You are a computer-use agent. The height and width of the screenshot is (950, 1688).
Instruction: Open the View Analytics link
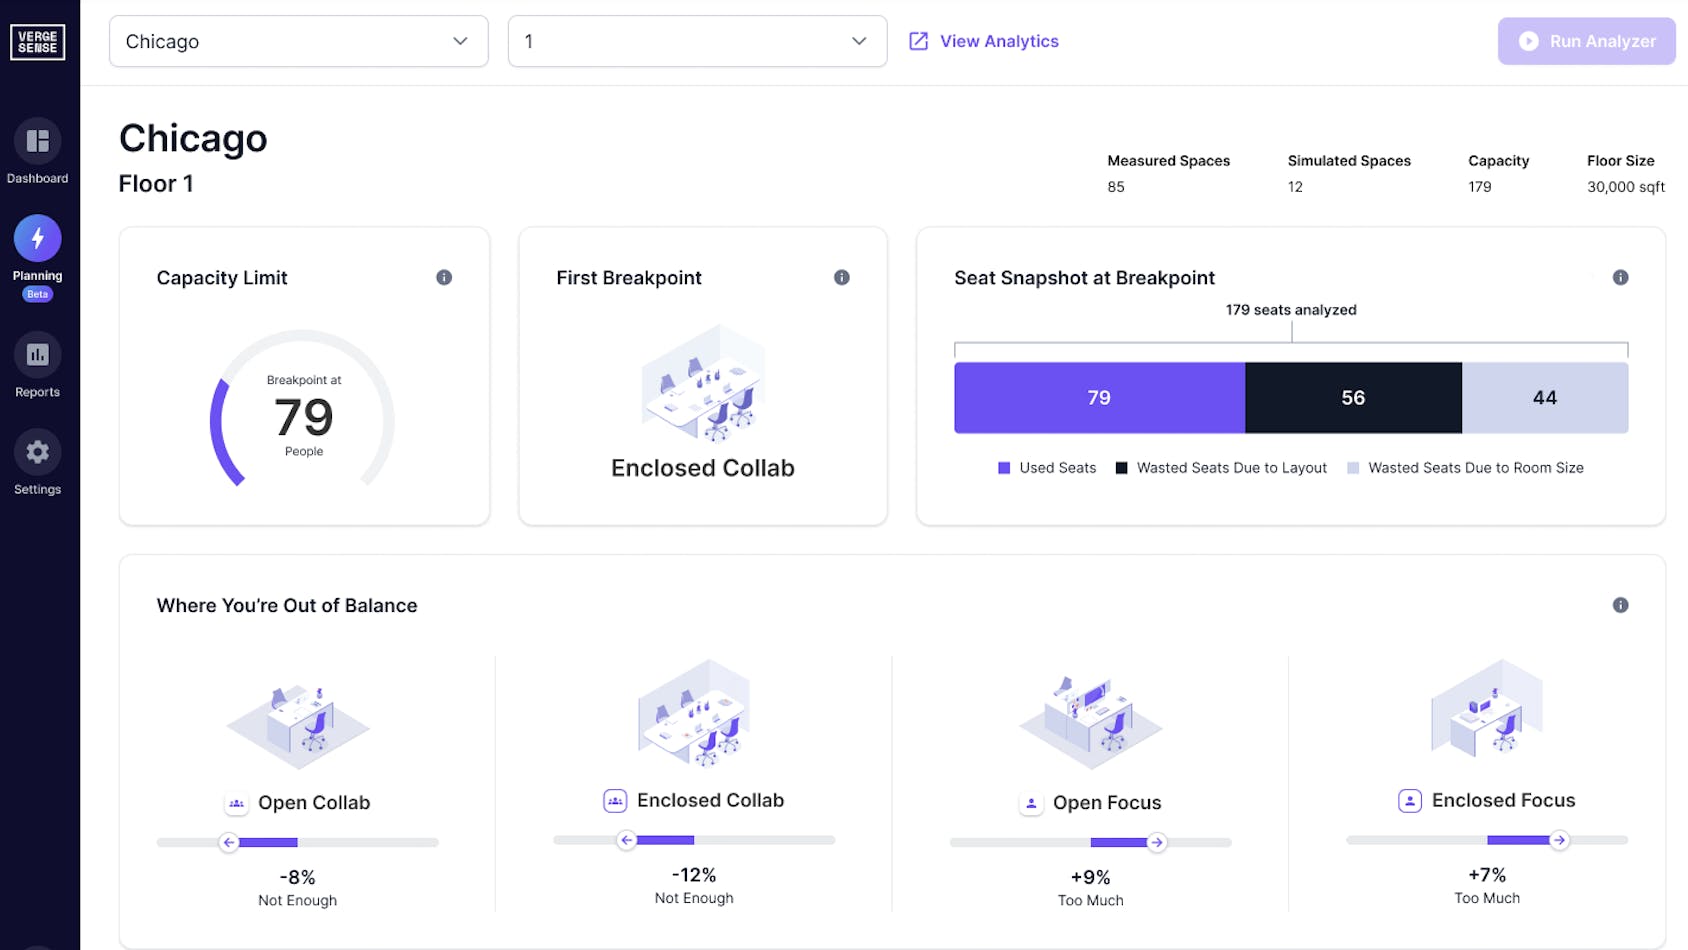tap(984, 42)
